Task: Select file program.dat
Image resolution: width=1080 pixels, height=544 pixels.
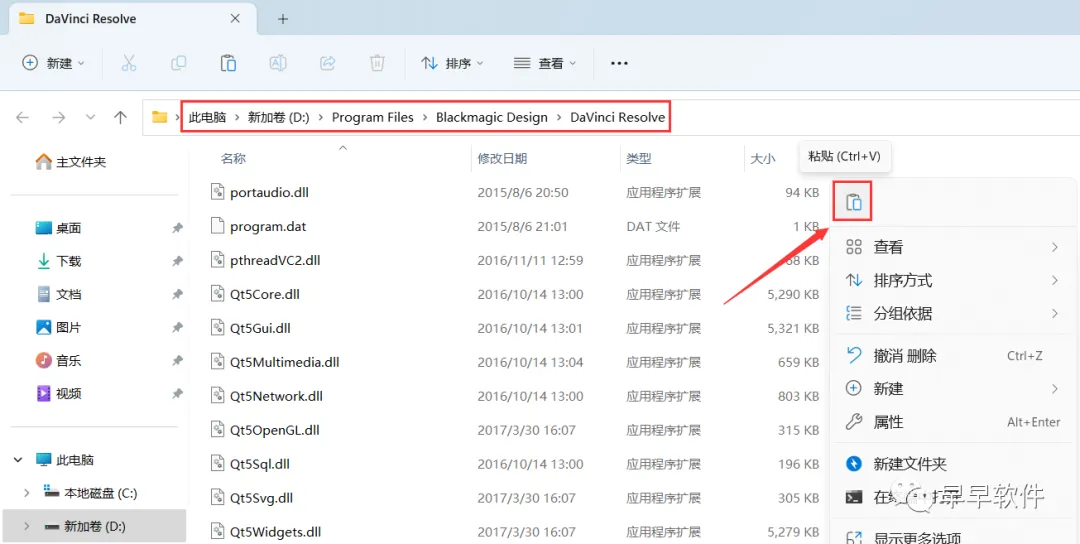Action: pos(268,226)
